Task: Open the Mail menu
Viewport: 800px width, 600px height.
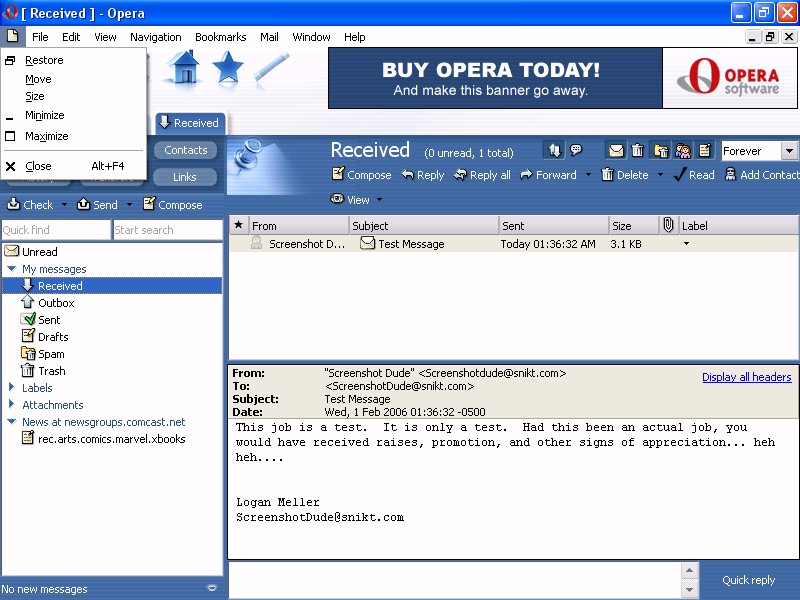Action: 269,37
